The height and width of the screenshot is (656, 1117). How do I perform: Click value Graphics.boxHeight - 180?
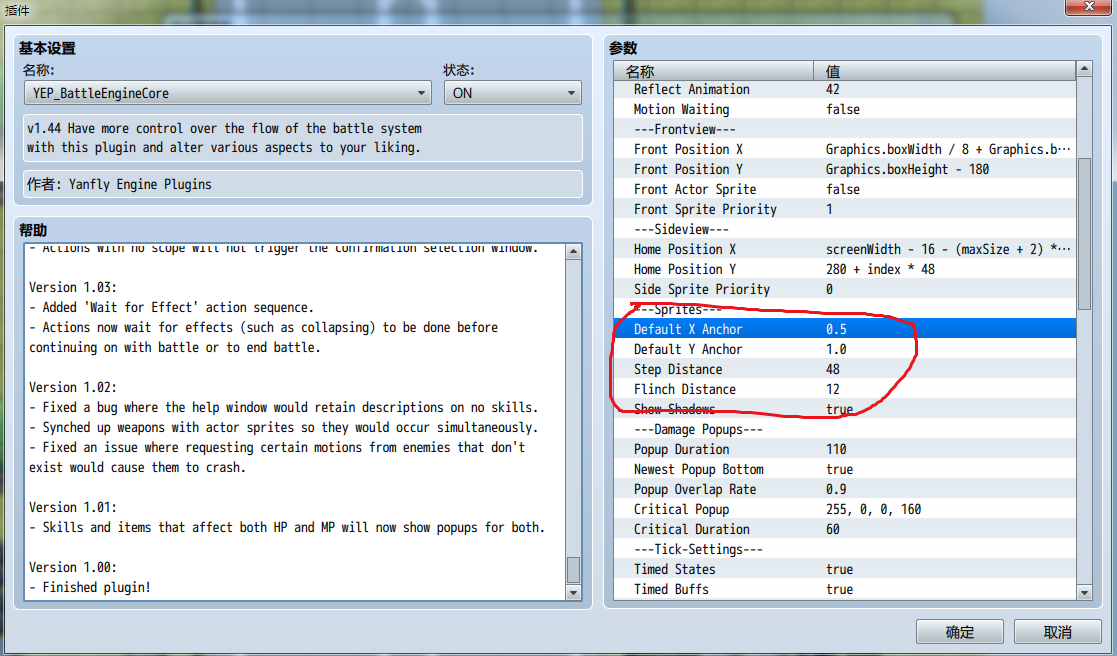pyautogui.click(x=908, y=170)
